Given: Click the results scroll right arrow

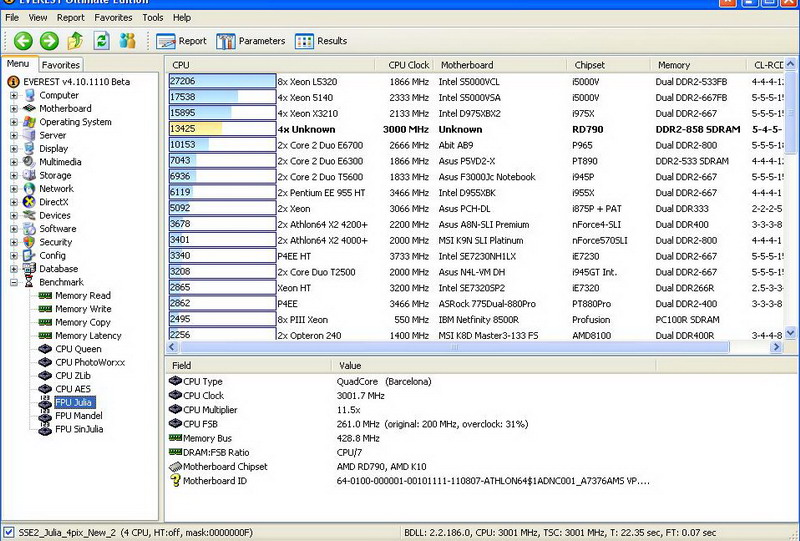Looking at the screenshot, I should pyautogui.click(x=776, y=347).
